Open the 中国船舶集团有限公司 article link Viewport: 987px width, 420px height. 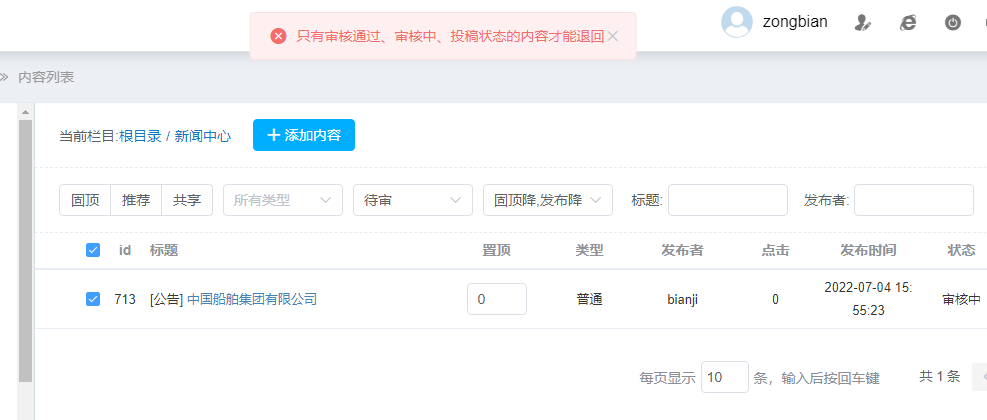(252, 299)
